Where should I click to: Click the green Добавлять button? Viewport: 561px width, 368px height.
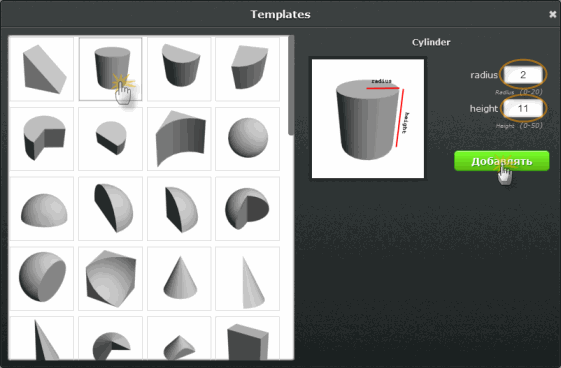tap(502, 161)
